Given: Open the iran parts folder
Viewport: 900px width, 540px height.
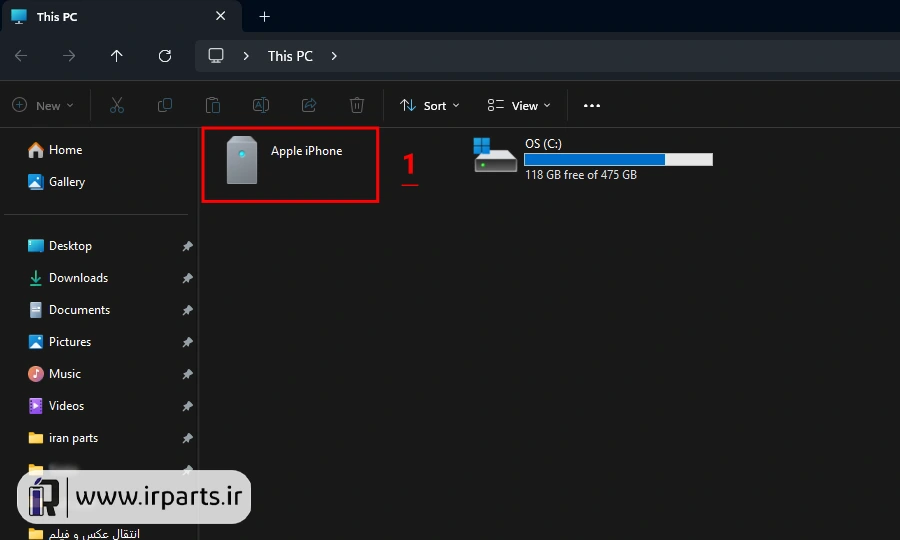Looking at the screenshot, I should tap(73, 438).
